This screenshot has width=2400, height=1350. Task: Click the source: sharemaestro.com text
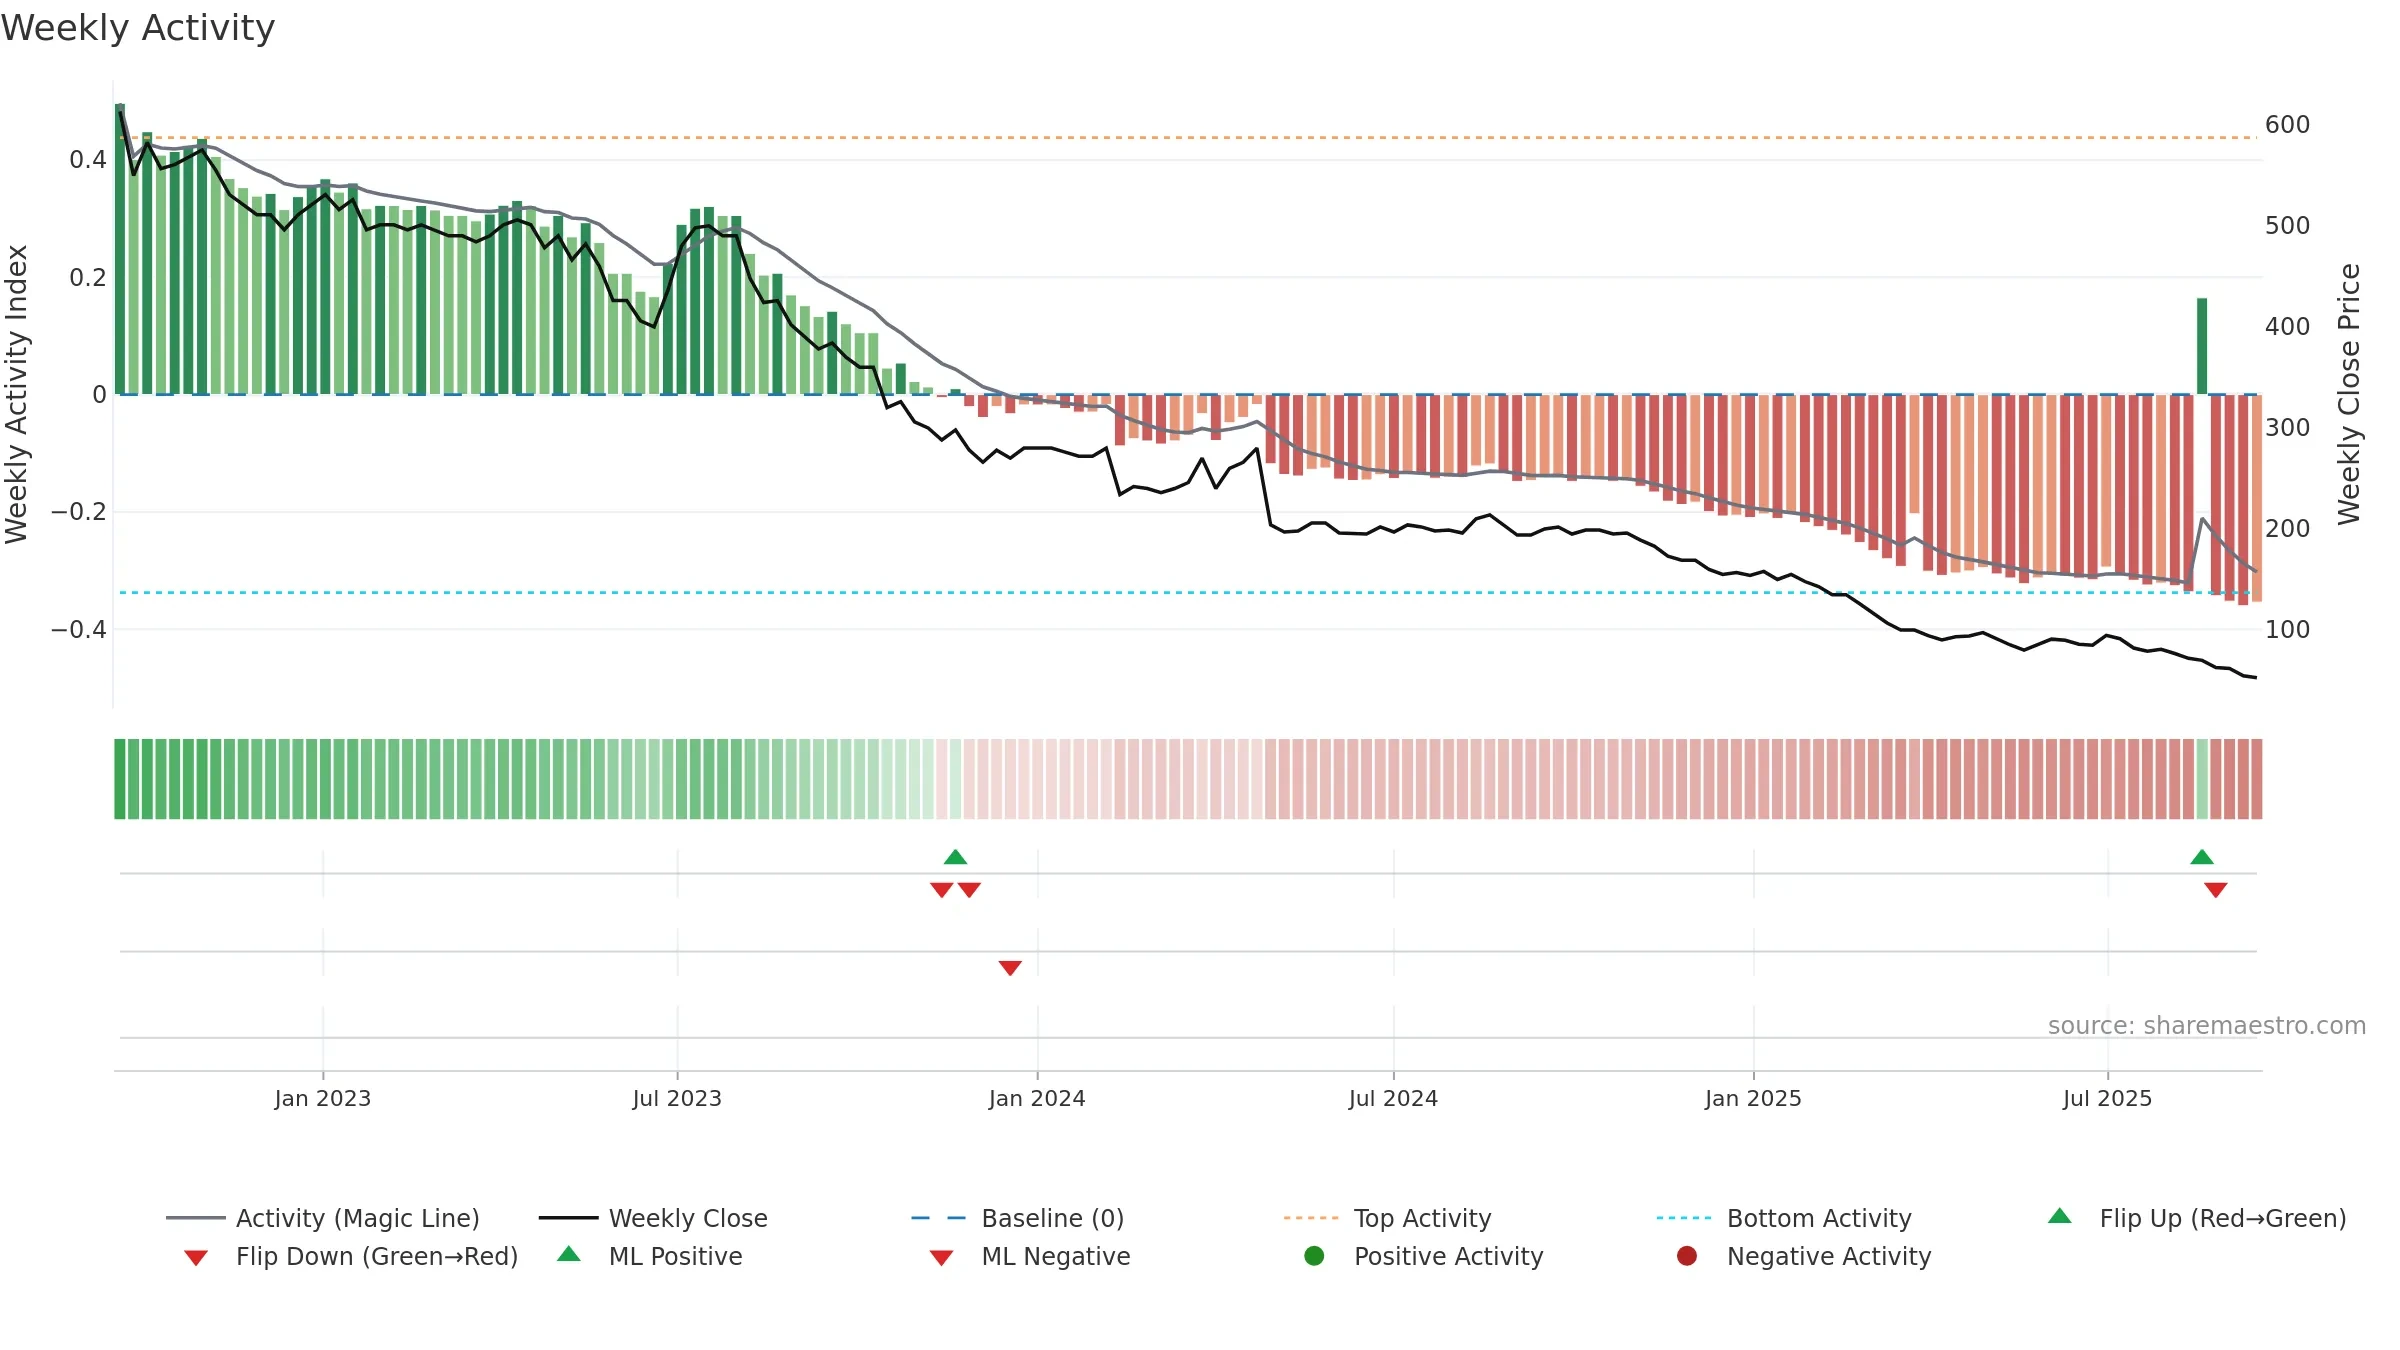[x=2207, y=1025]
